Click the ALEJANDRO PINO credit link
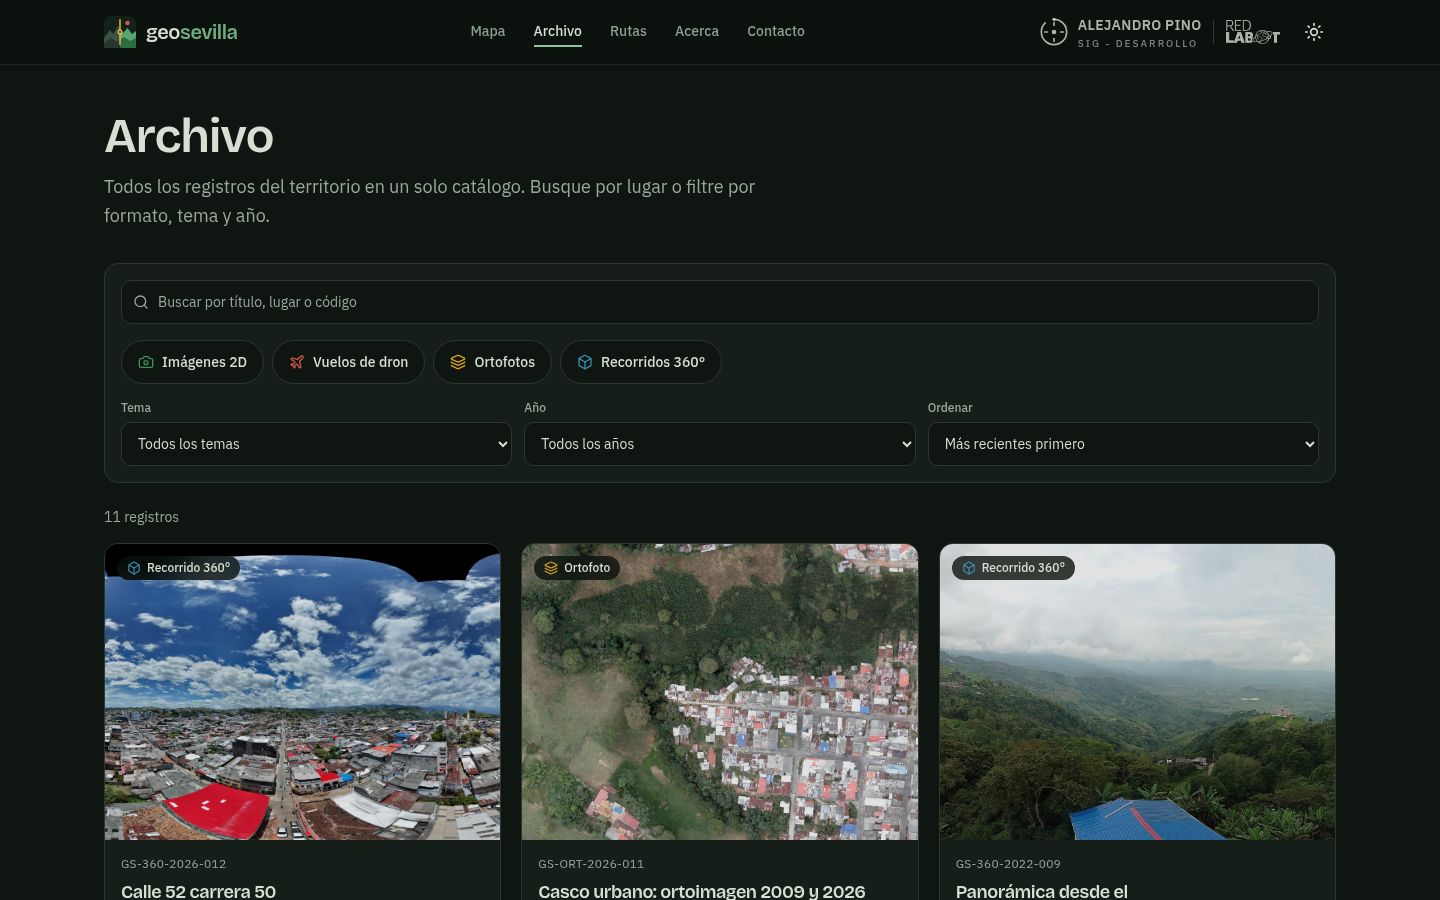 1139,25
